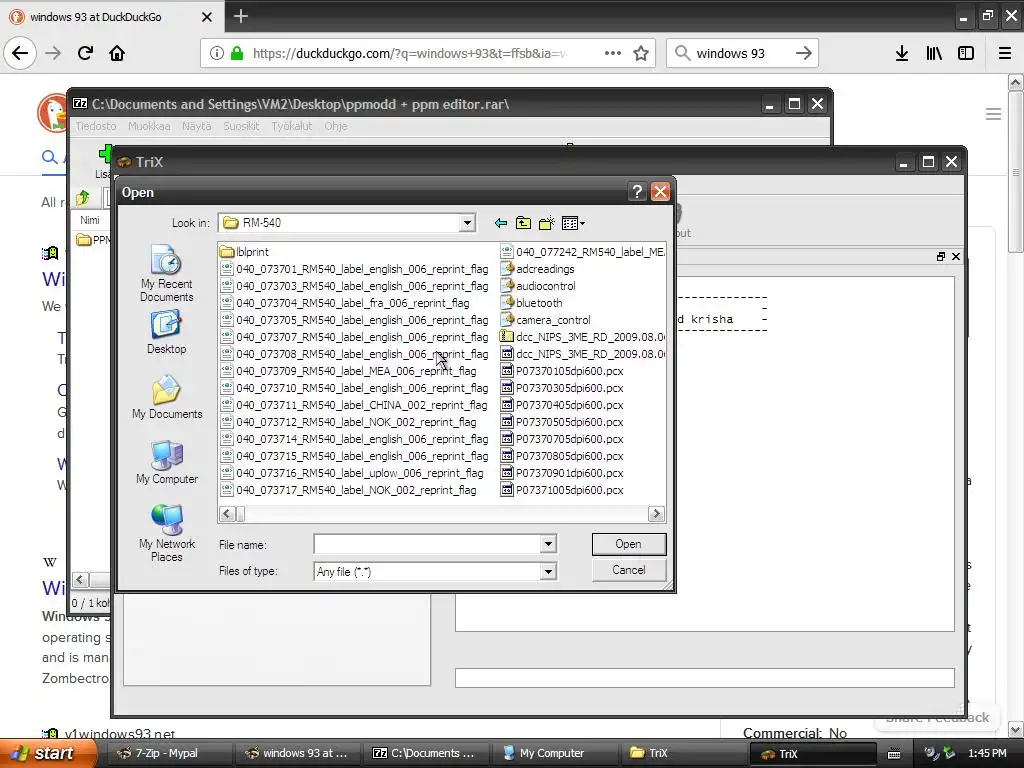Select the bluetooth file icon

(507, 302)
